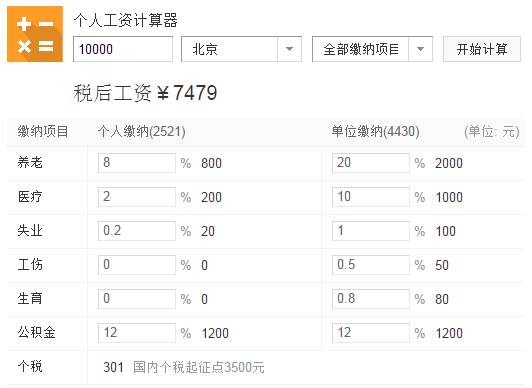Click the (单位: 元) unit label
Viewport: 532px width, 388px height.
[x=492, y=132]
